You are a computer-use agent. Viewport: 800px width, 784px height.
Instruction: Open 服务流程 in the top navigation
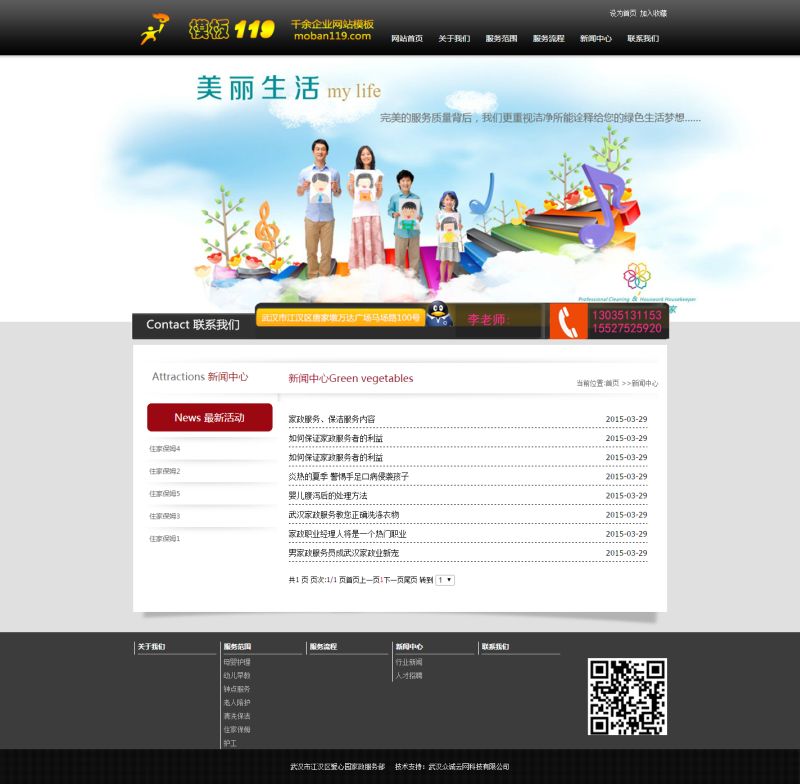click(548, 39)
